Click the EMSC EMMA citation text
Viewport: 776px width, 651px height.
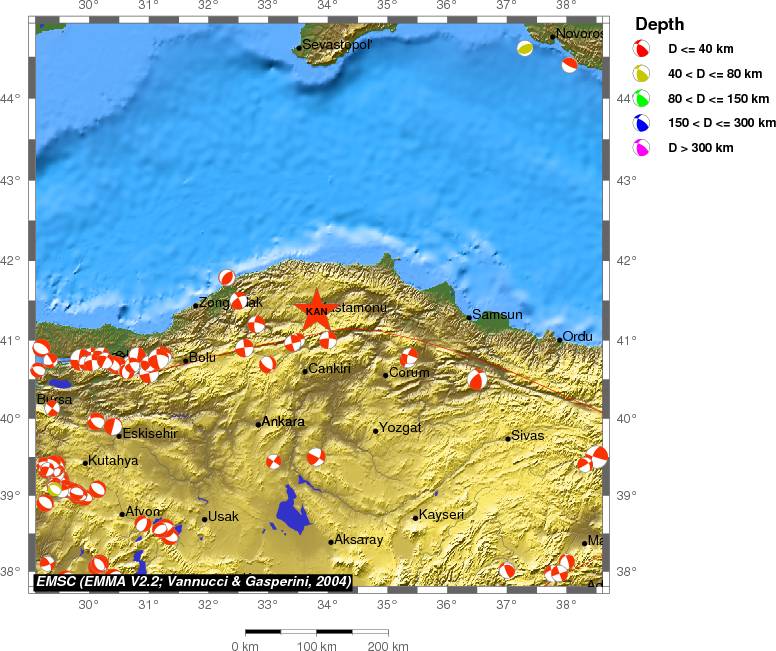point(193,580)
